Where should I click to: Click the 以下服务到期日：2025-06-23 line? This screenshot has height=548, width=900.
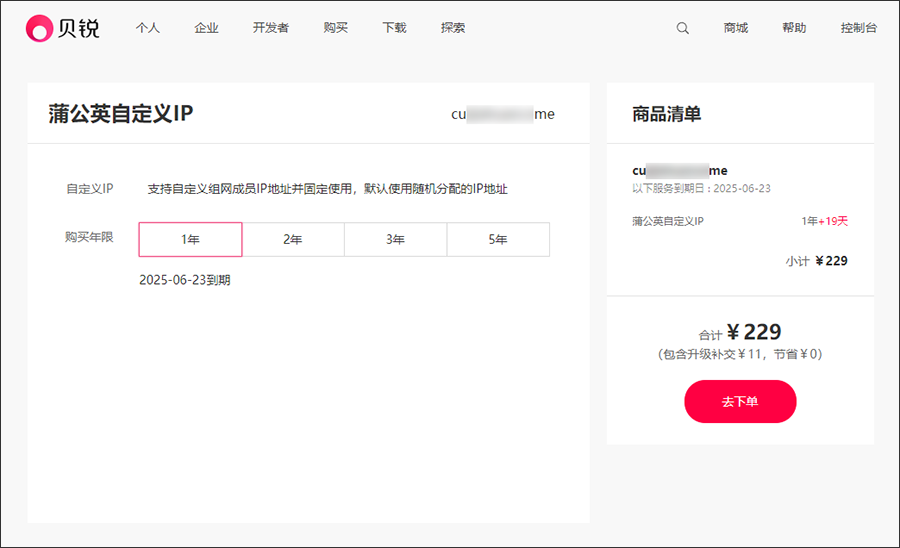[701, 188]
